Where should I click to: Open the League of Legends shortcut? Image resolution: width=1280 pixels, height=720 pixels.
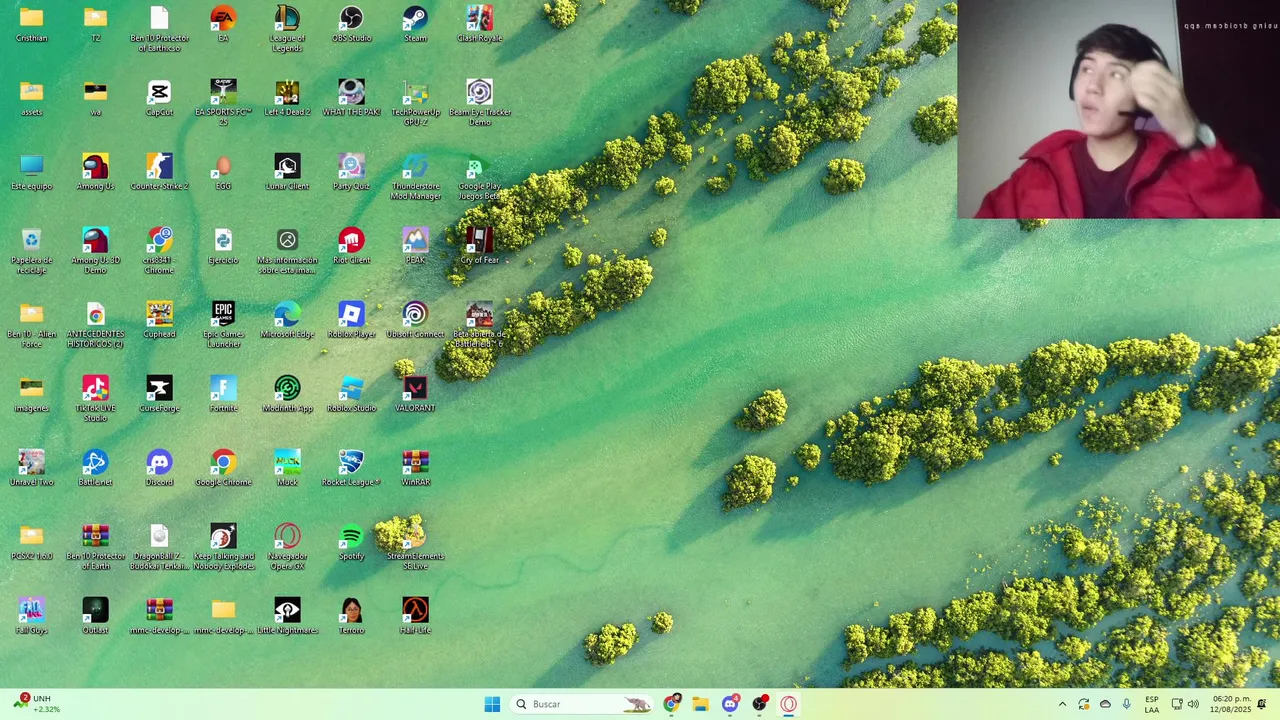coord(287,28)
